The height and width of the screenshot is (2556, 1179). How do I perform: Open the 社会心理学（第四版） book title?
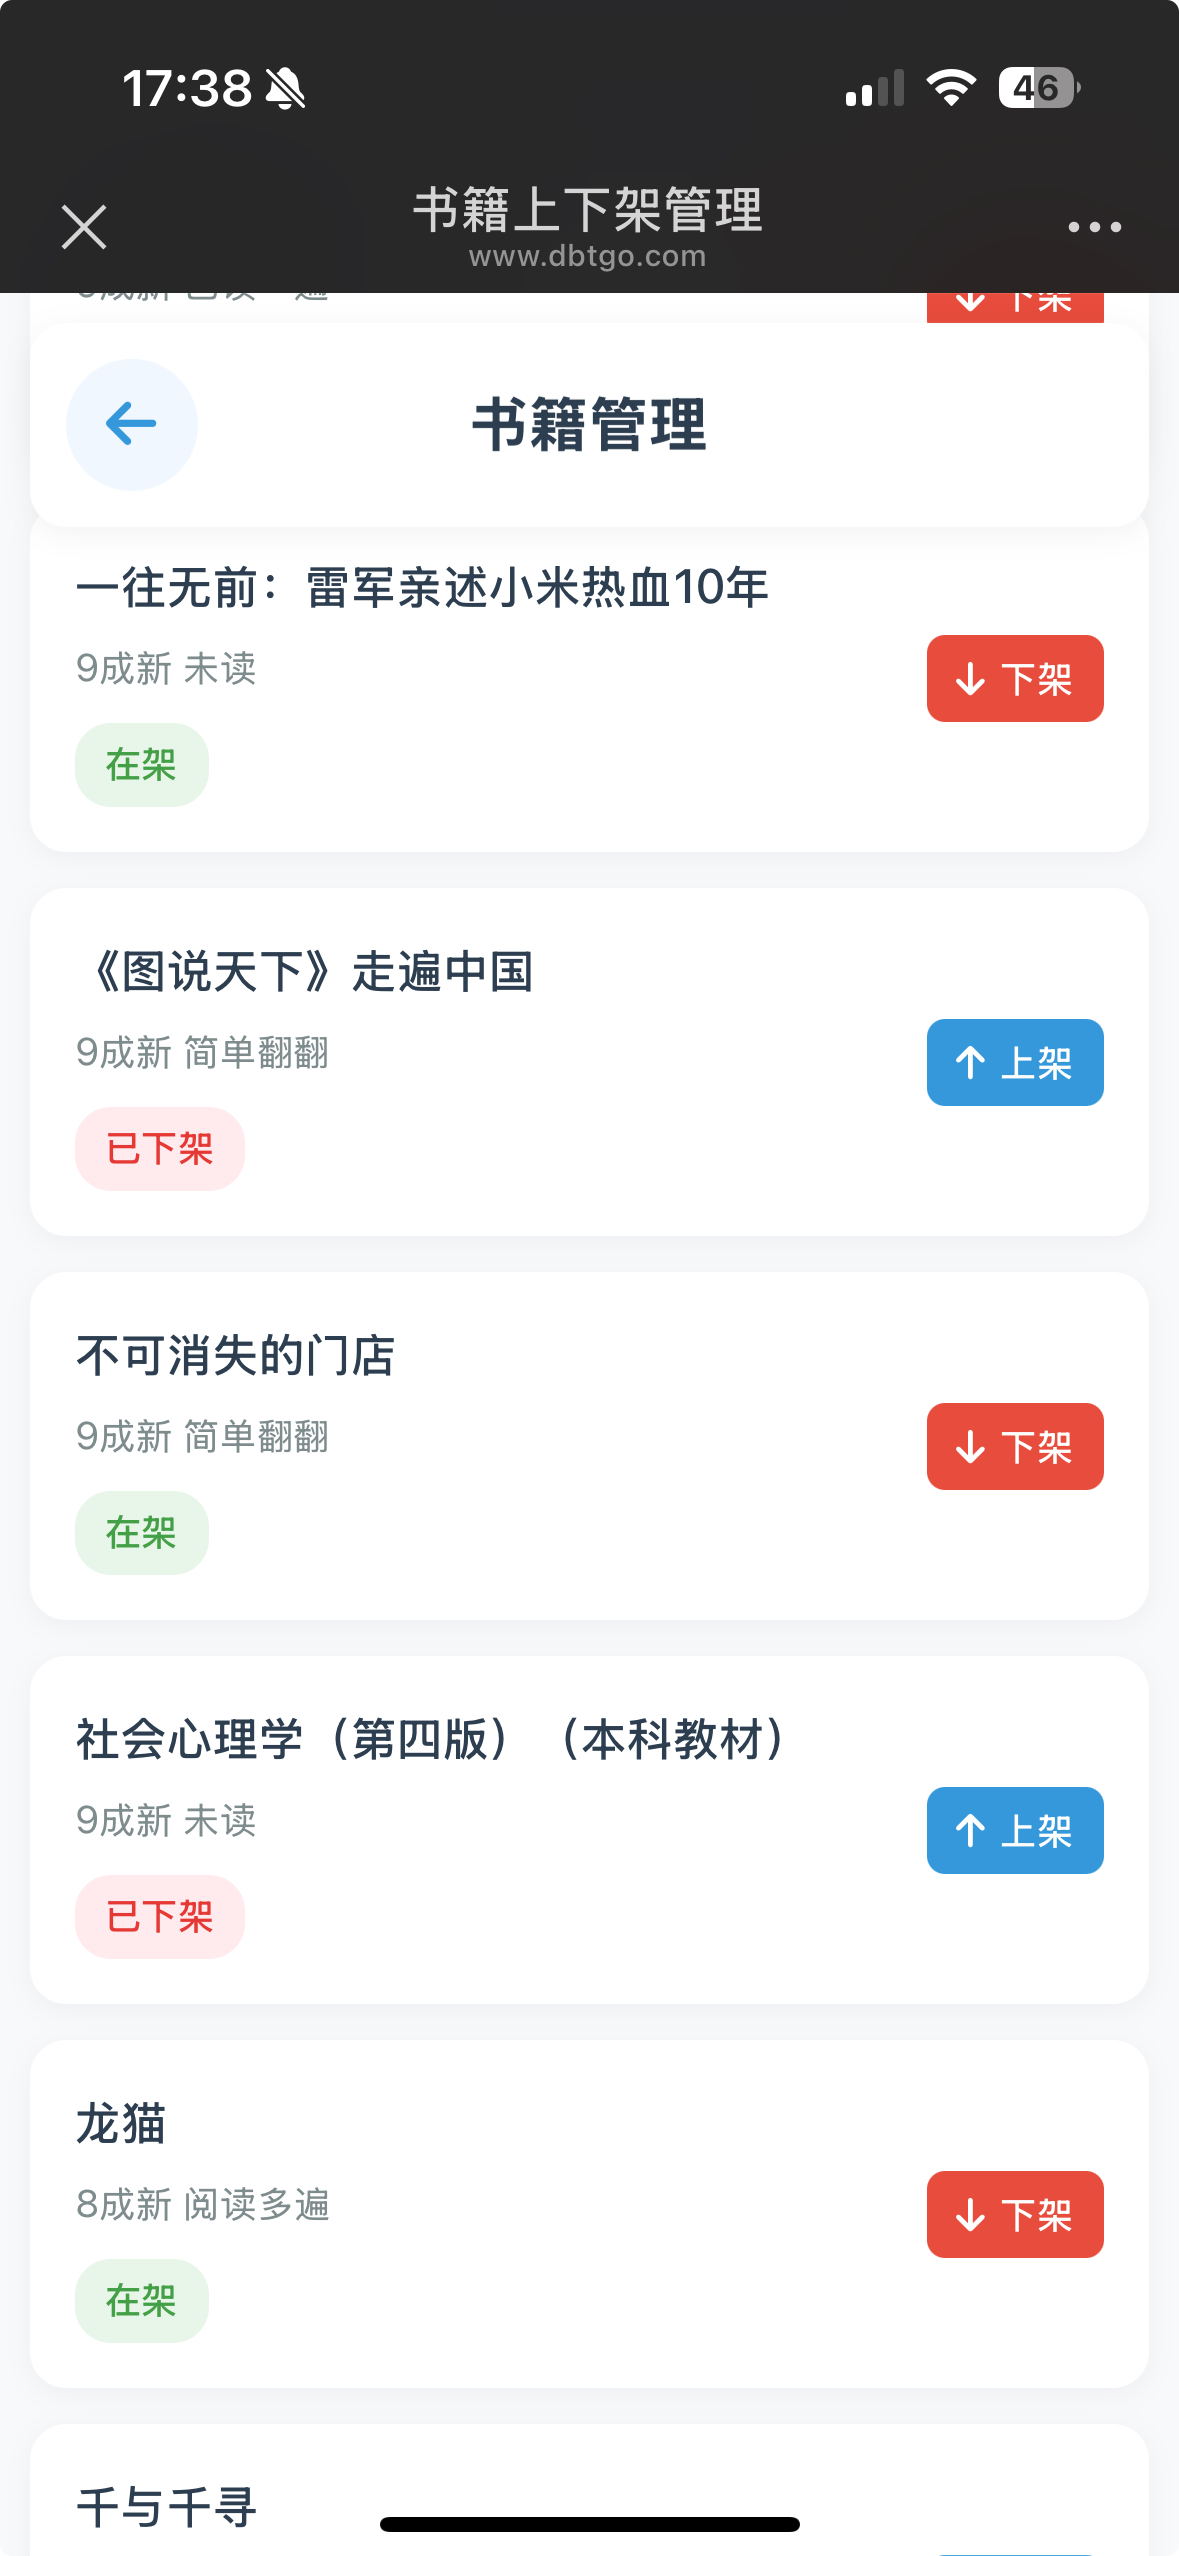coord(430,1740)
